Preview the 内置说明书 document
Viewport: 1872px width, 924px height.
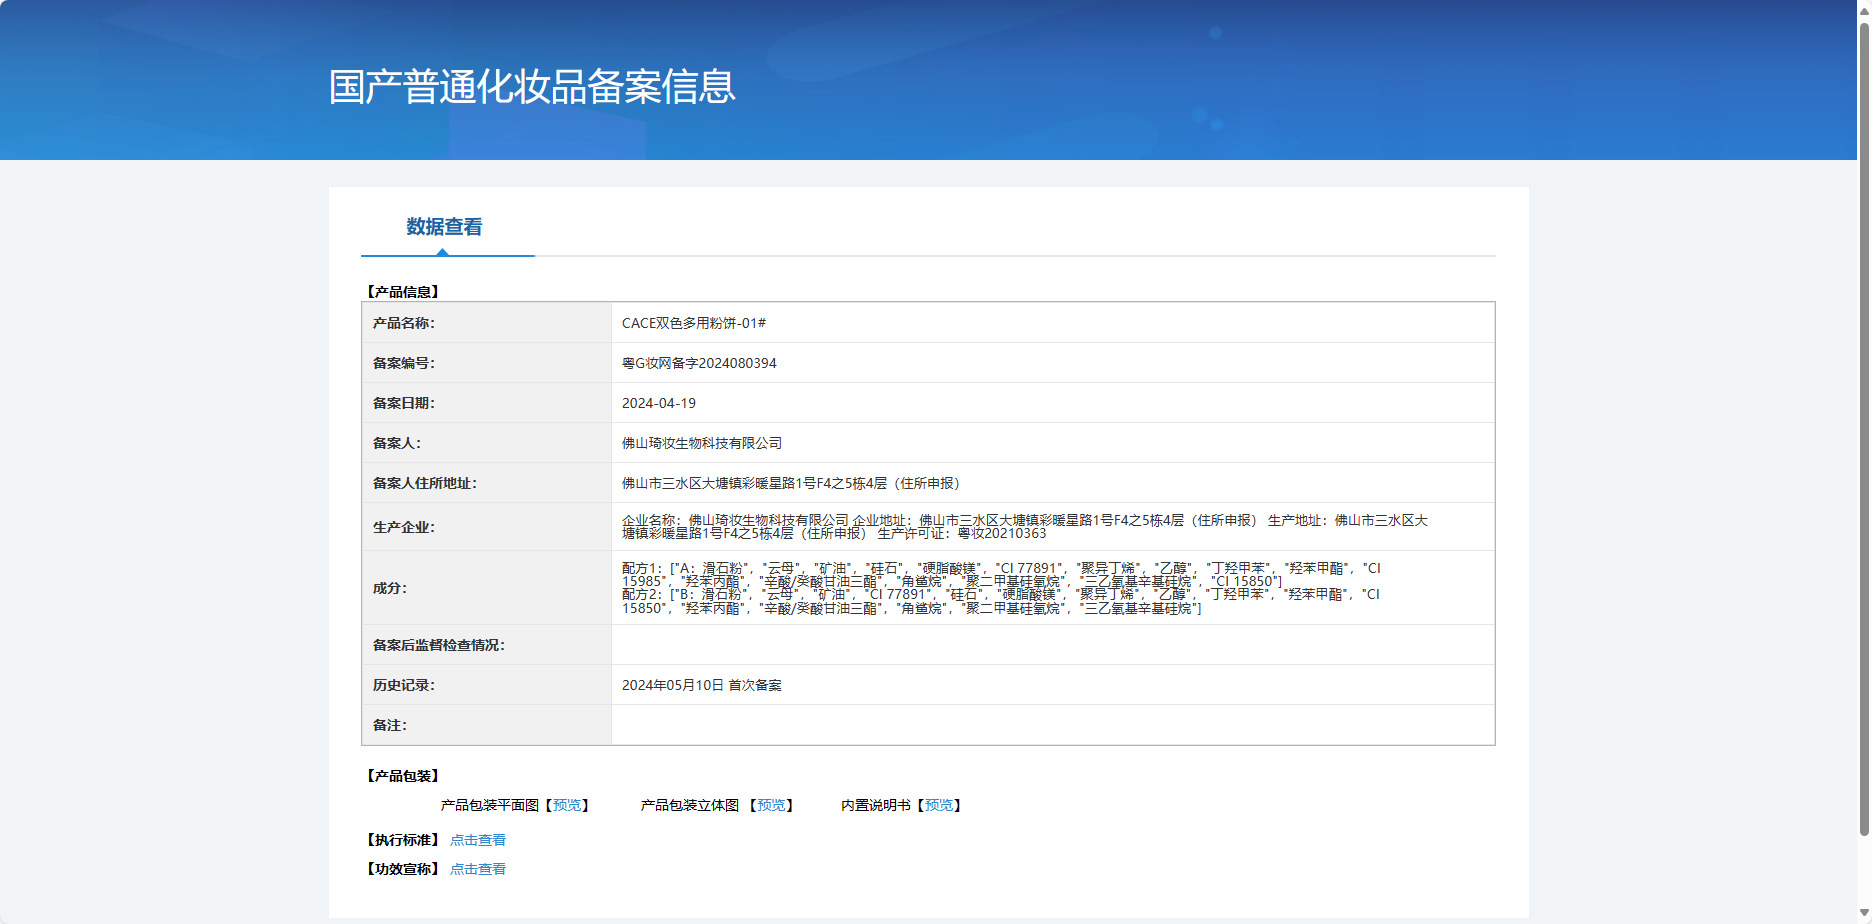click(939, 805)
